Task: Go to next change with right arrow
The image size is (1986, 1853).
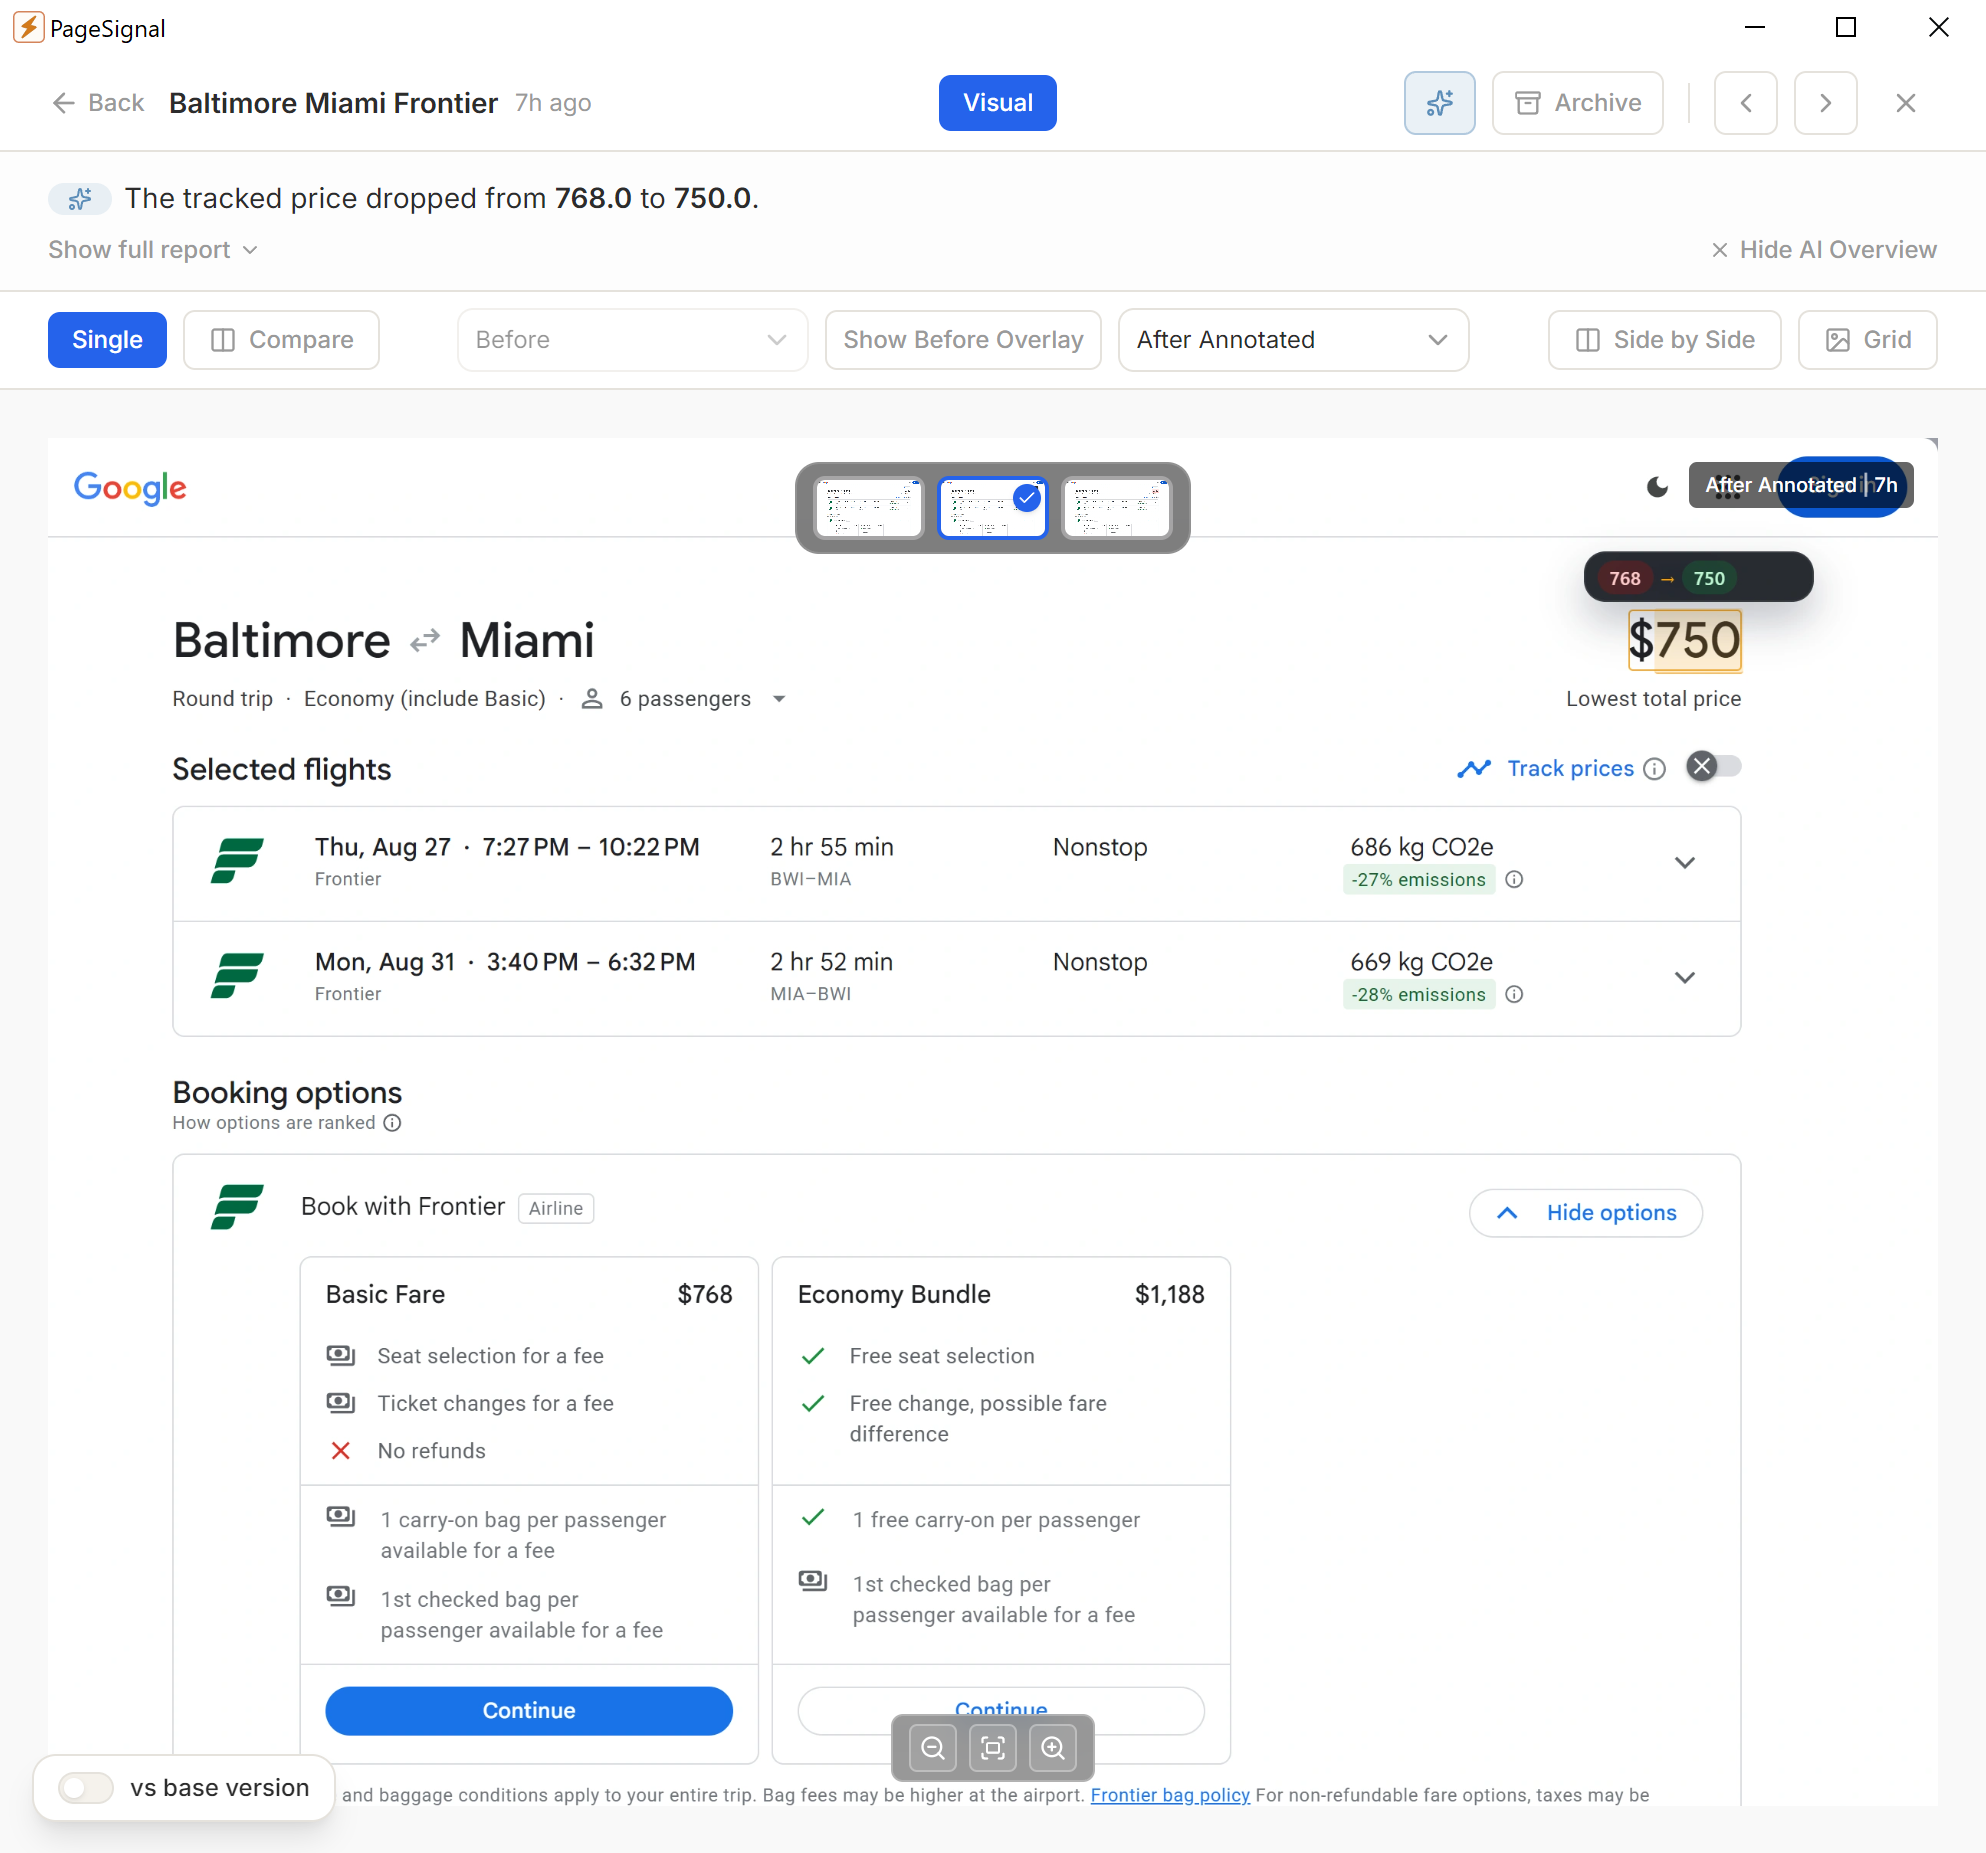Action: point(1825,103)
